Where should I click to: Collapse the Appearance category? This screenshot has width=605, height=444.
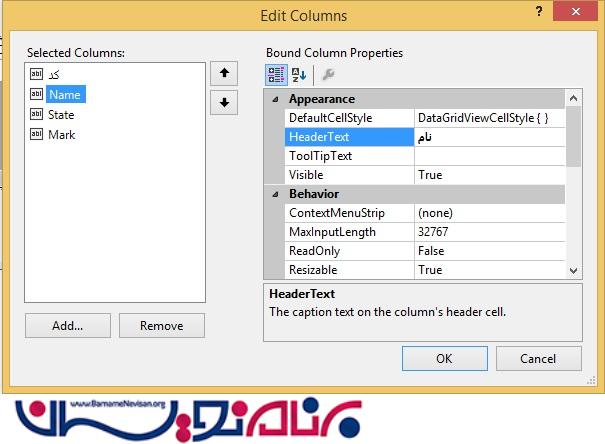[274, 99]
